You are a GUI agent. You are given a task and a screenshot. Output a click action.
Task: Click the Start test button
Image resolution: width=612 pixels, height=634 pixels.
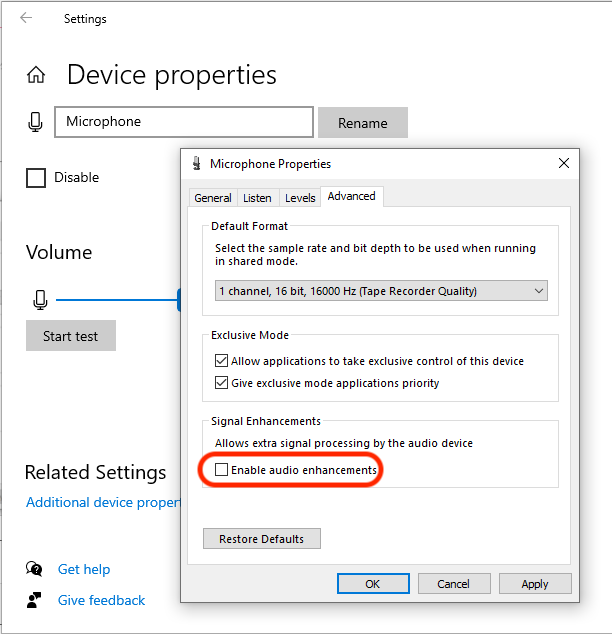[x=71, y=336]
